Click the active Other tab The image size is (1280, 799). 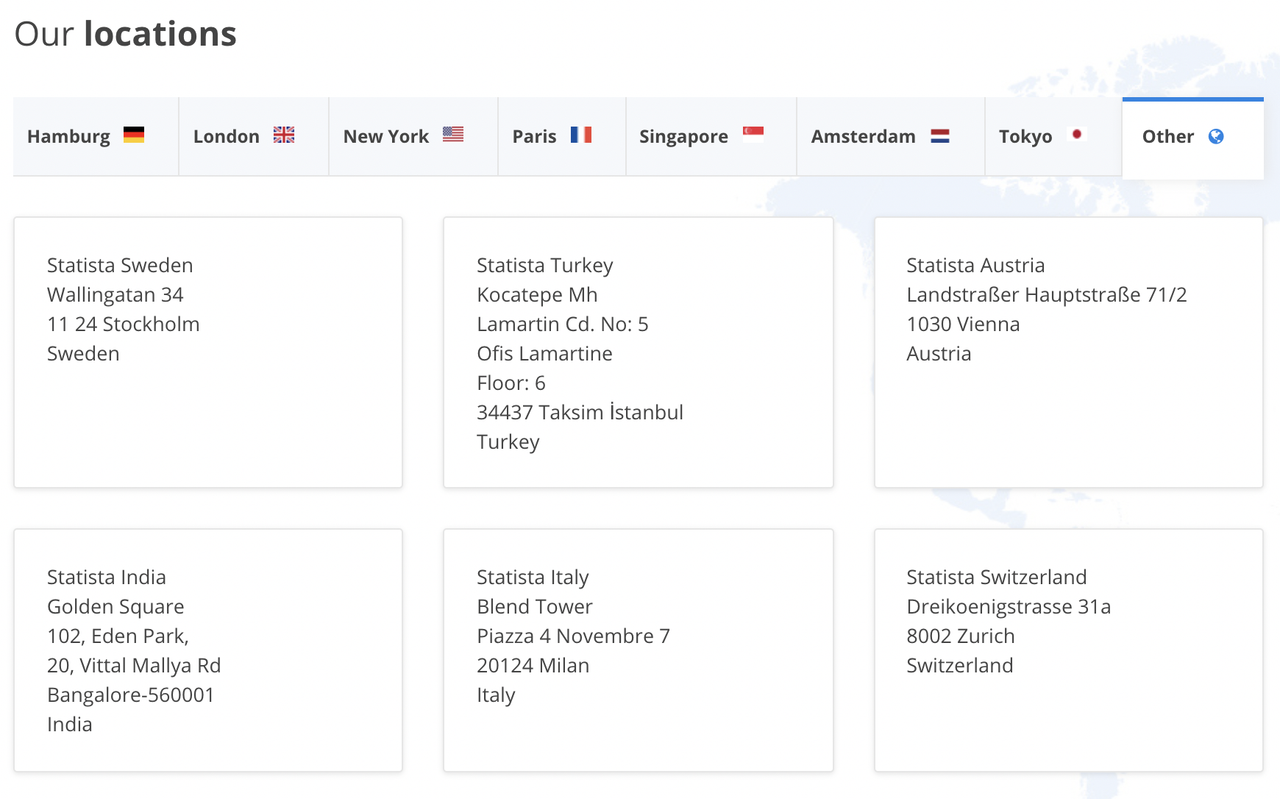(1193, 138)
